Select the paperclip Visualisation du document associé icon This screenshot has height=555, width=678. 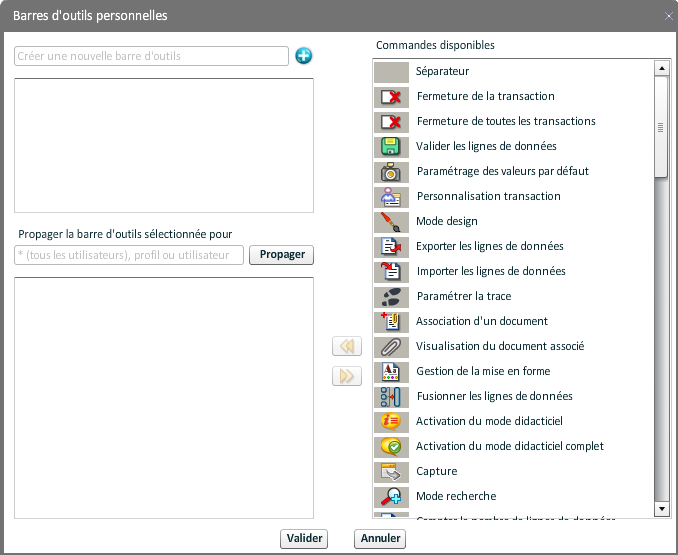[x=392, y=347]
